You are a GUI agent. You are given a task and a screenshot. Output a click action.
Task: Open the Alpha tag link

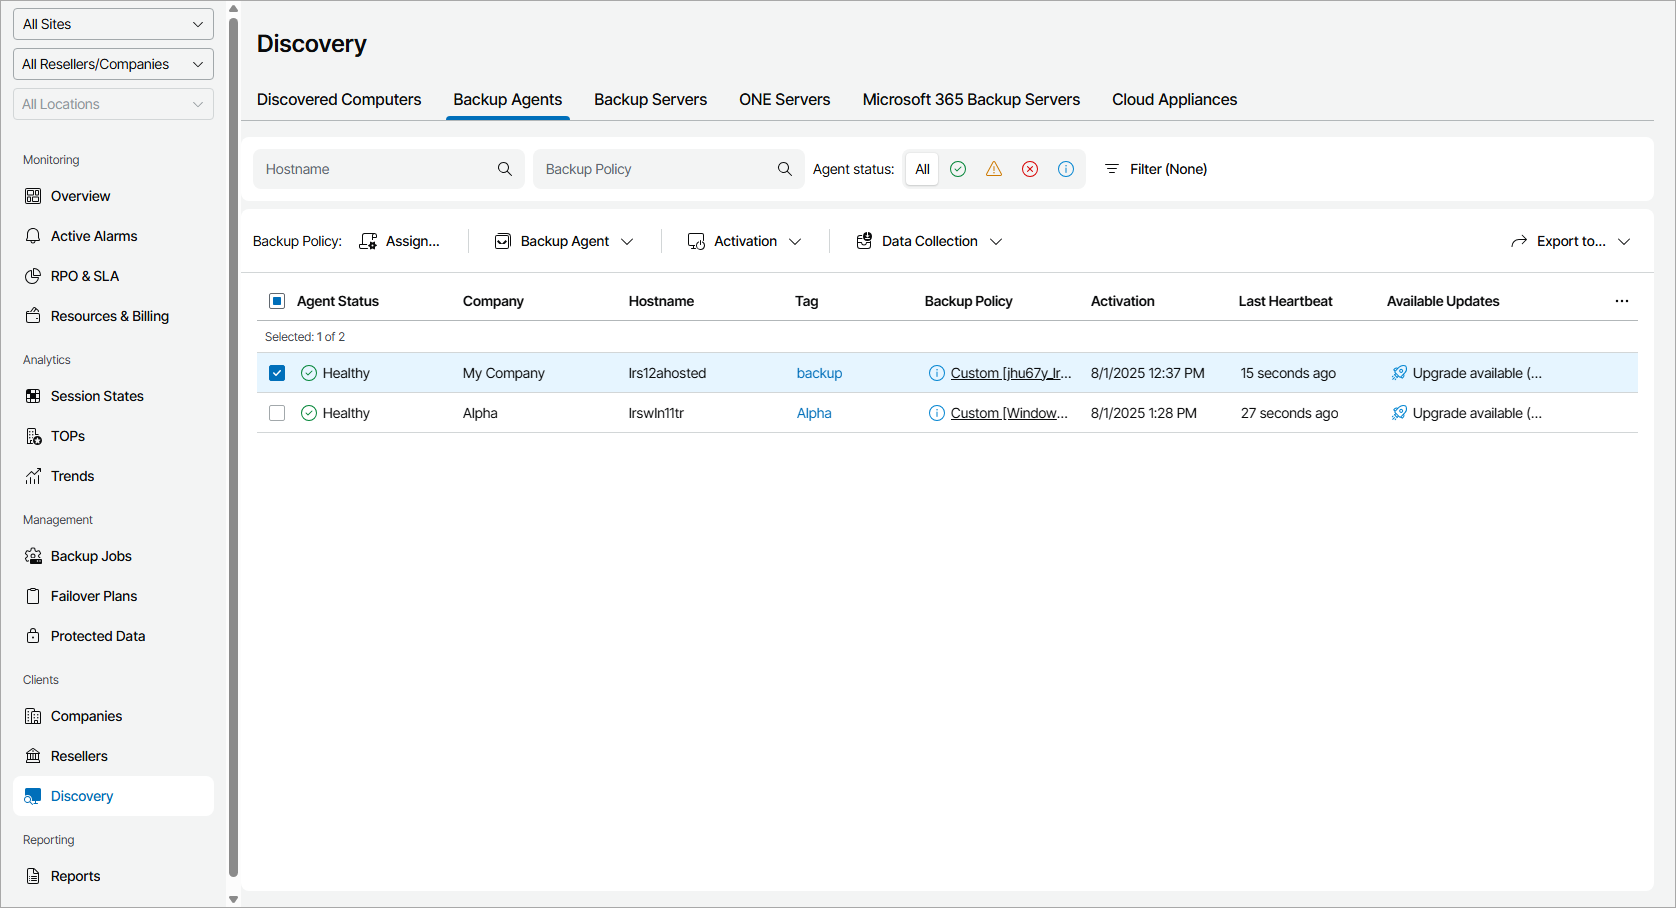[814, 413]
